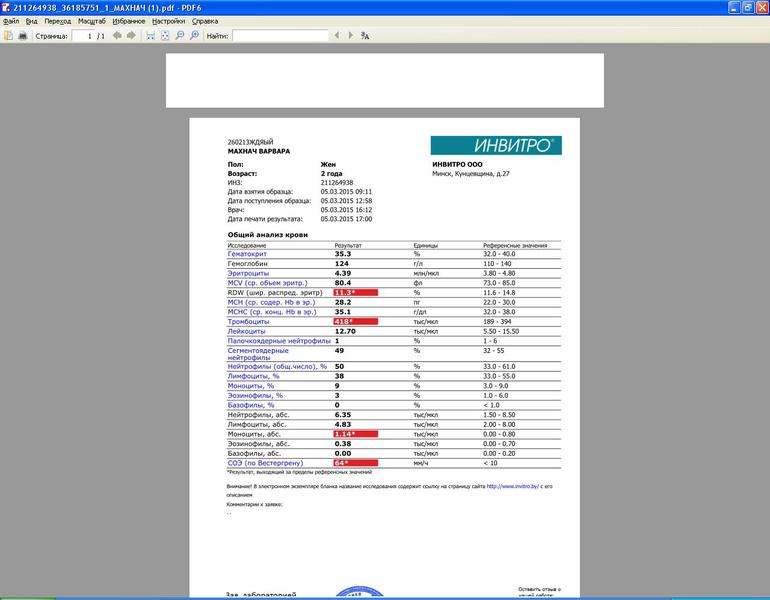Click the page number input field

point(84,36)
